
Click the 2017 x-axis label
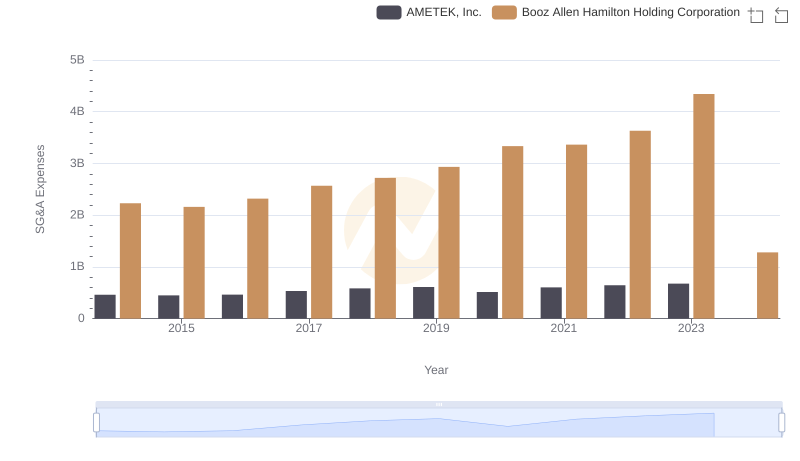[x=309, y=328]
